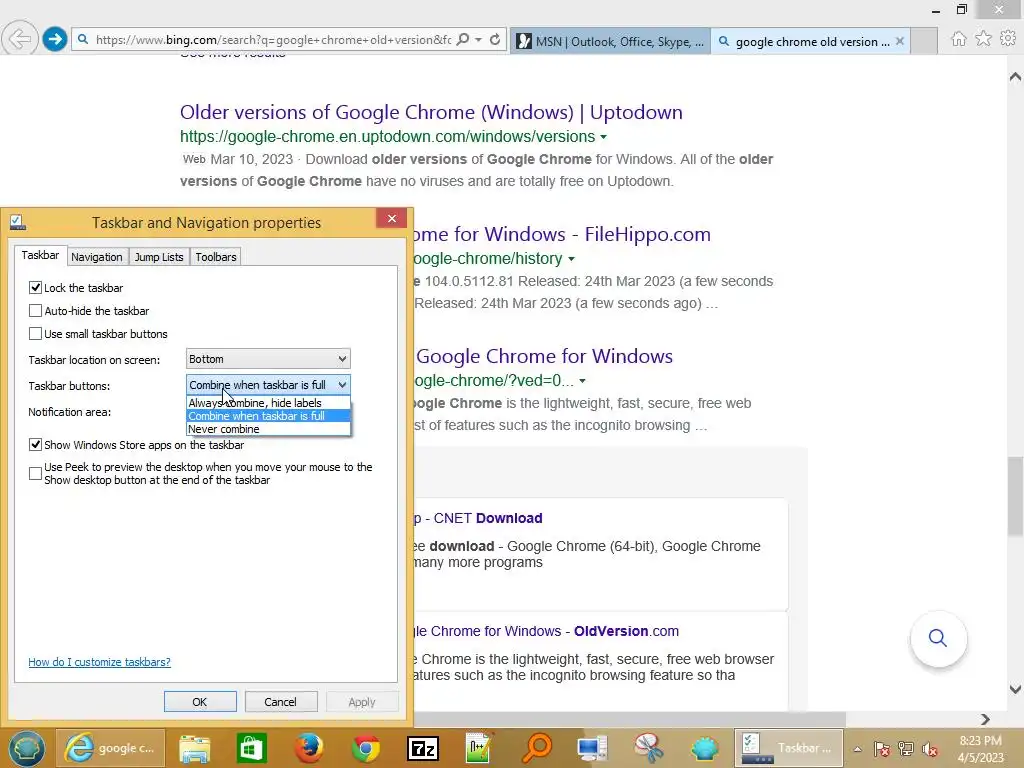The height and width of the screenshot is (768, 1024).
Task: Open Notepad++ from taskbar
Action: tap(479, 748)
